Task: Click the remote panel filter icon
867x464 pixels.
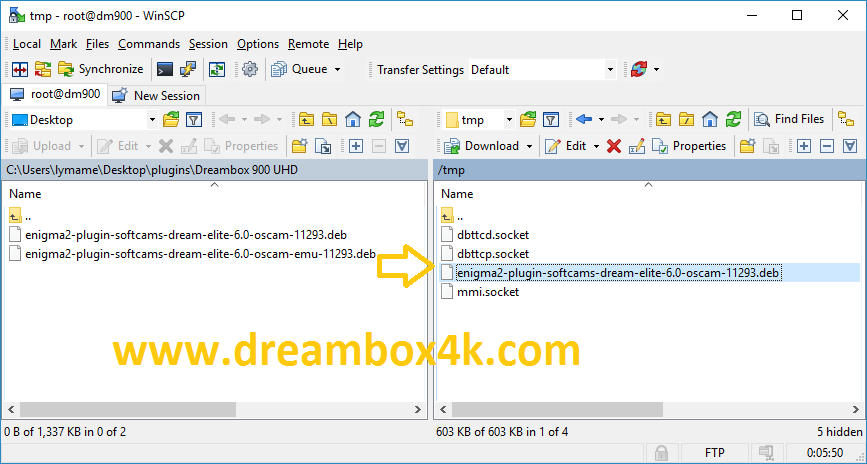Action: 551,119
